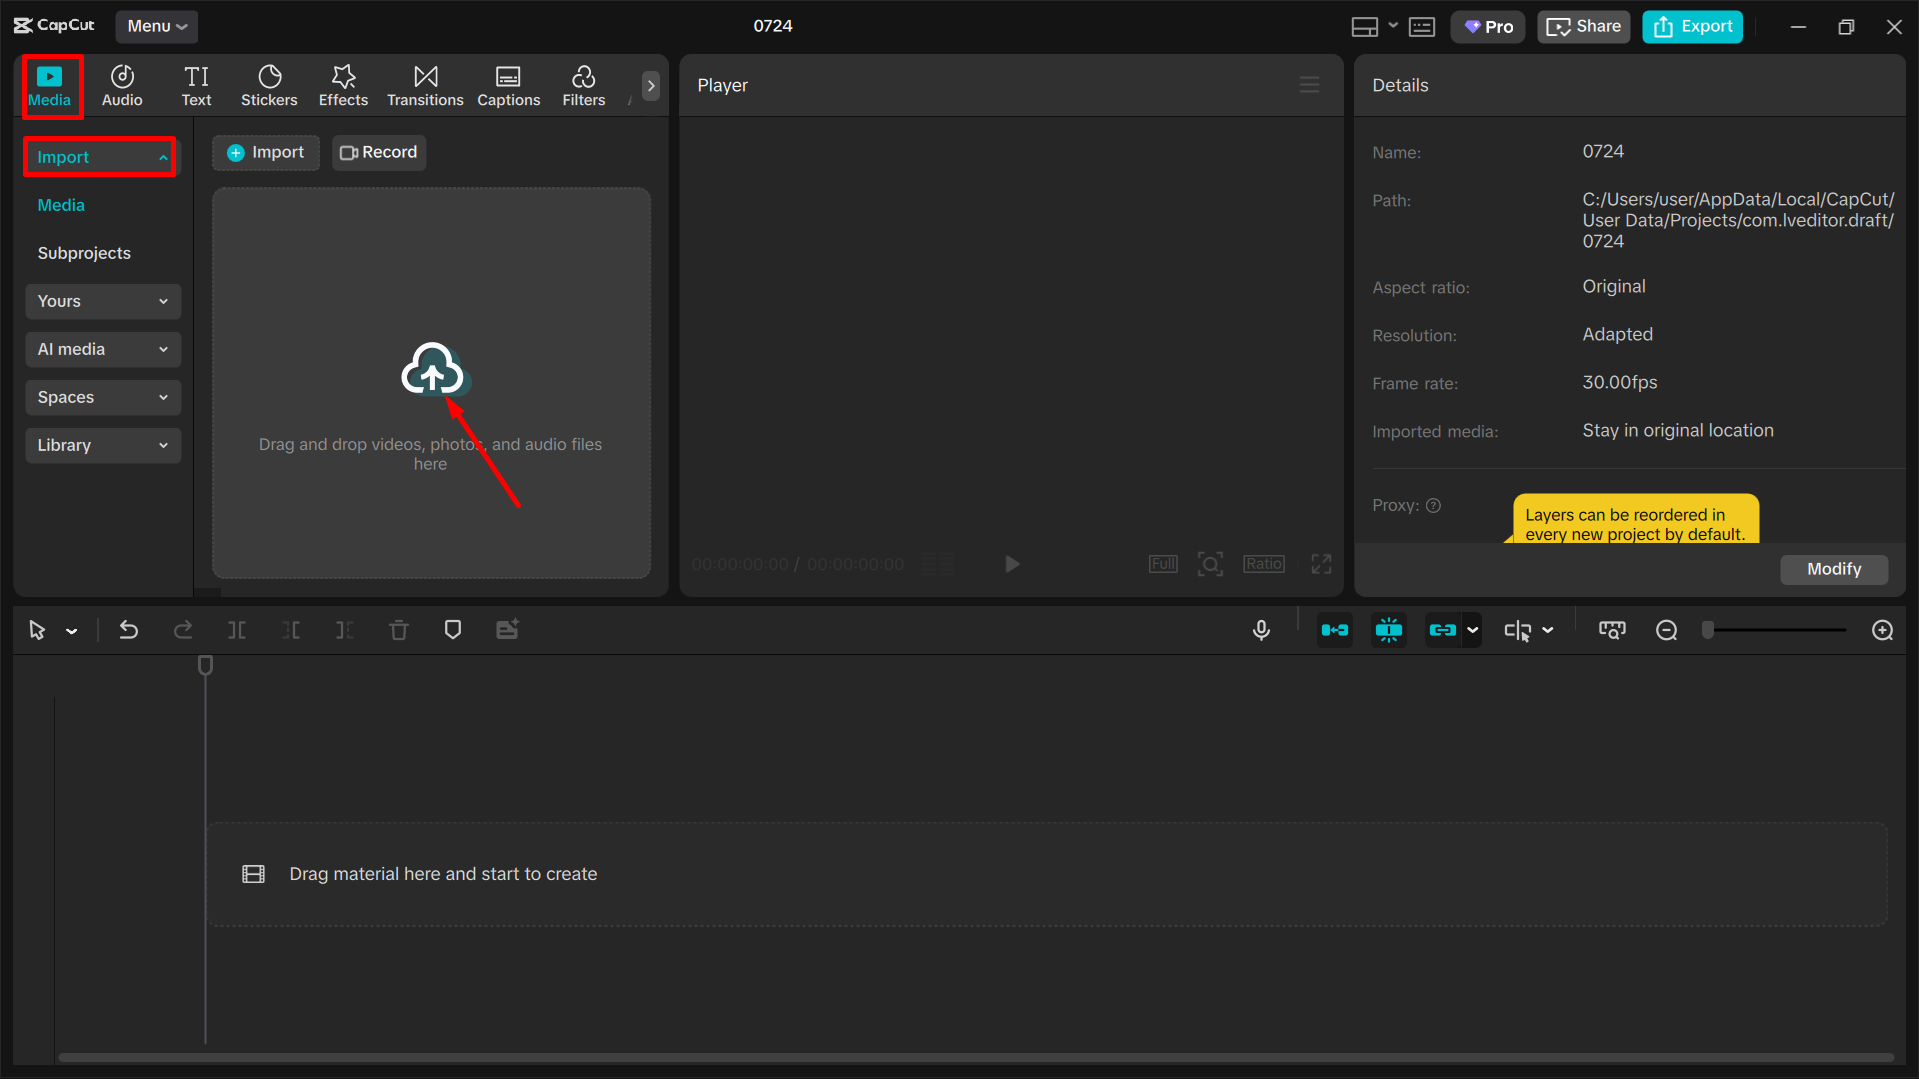Expand the Library dropdown
This screenshot has width=1919, height=1079.
(x=103, y=445)
